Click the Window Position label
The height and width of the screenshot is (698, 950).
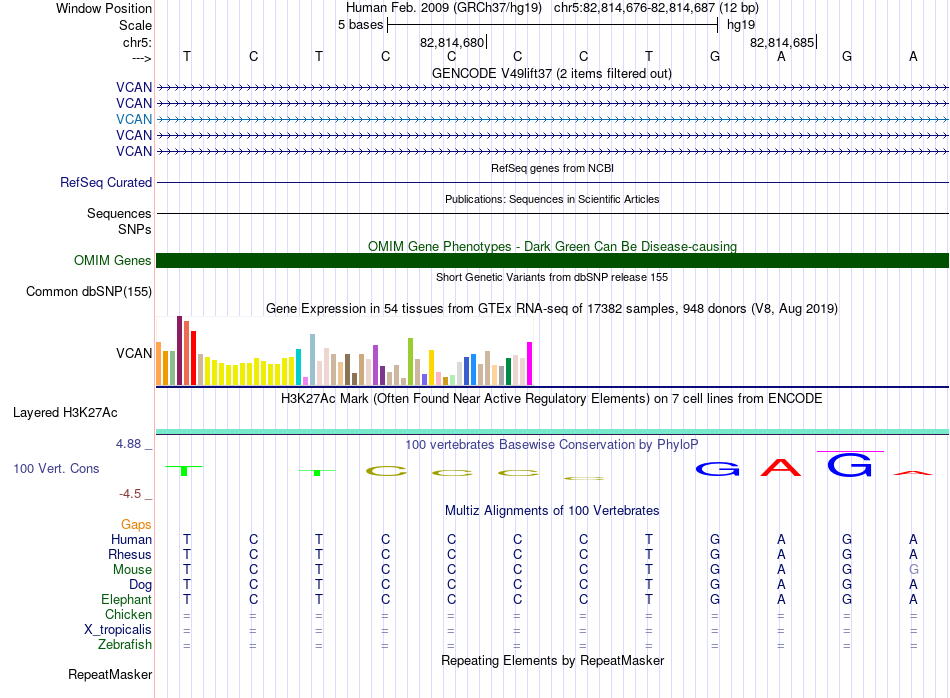click(x=104, y=8)
